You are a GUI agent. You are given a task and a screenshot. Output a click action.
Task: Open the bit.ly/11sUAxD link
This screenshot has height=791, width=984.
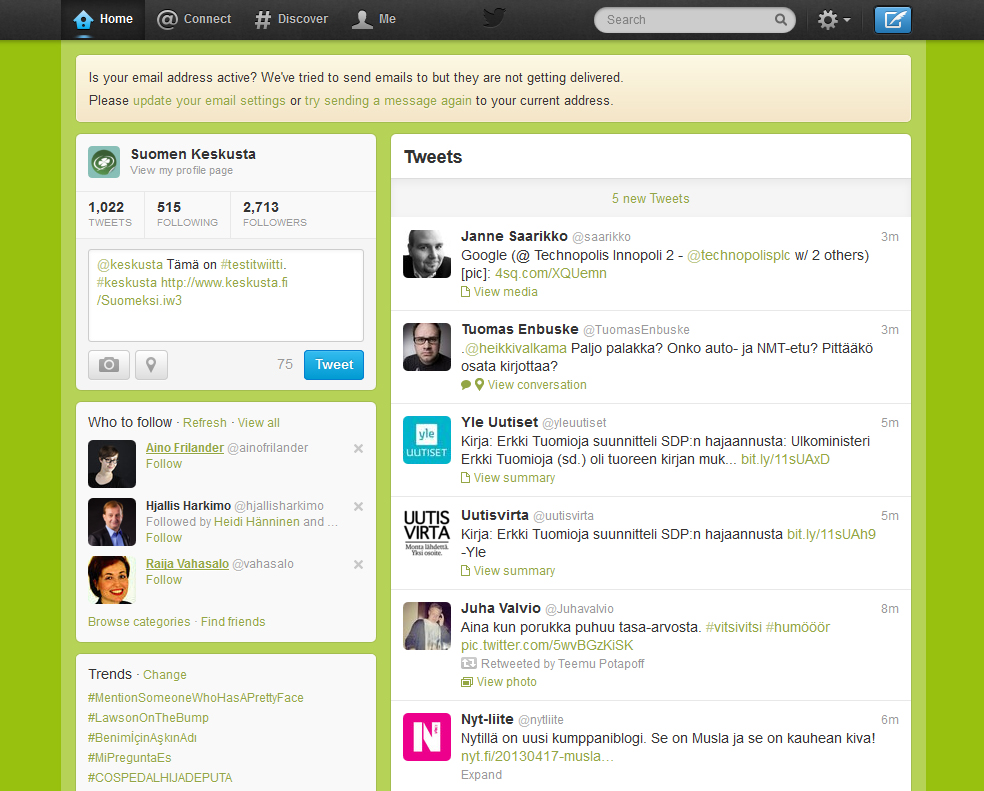point(785,459)
